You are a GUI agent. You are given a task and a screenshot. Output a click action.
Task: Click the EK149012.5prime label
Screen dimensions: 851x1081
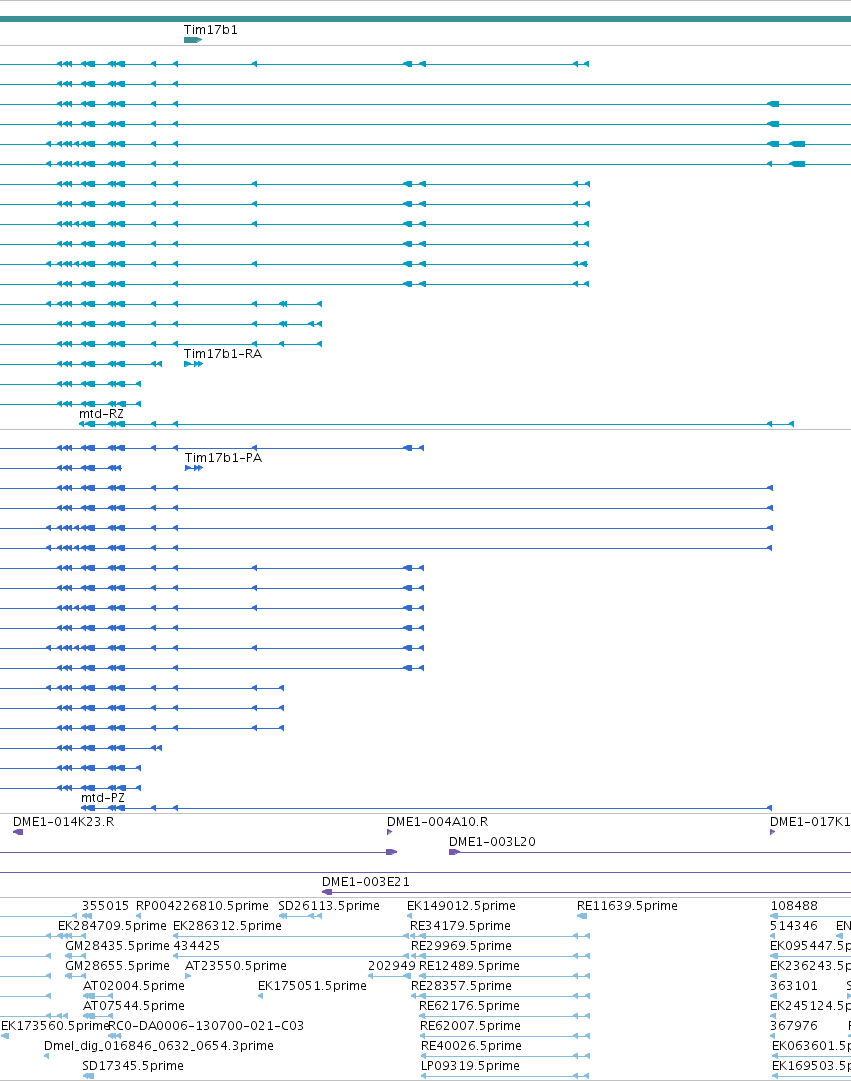[461, 906]
